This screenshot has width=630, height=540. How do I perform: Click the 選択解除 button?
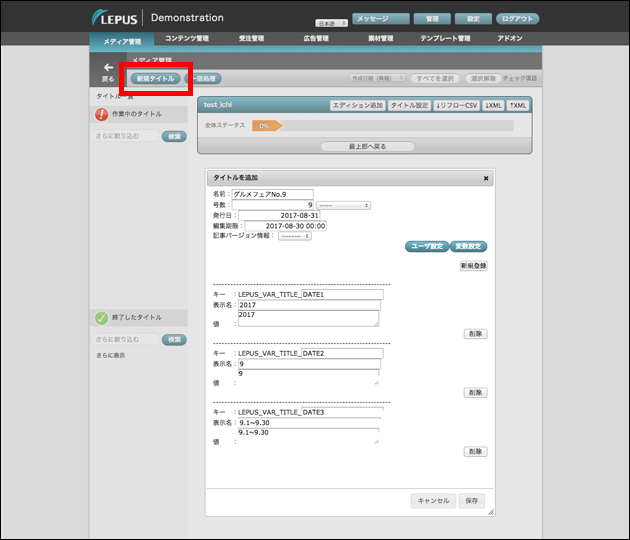(483, 78)
